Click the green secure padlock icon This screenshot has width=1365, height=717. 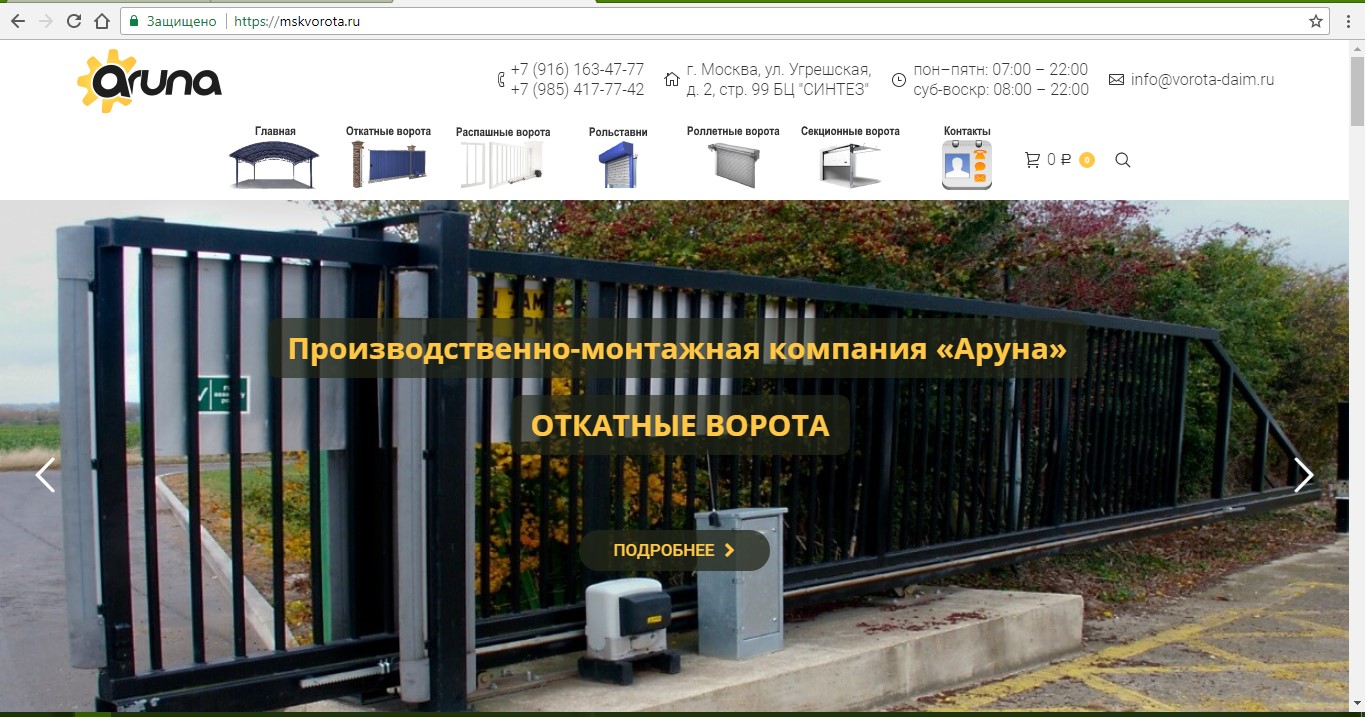tap(133, 21)
